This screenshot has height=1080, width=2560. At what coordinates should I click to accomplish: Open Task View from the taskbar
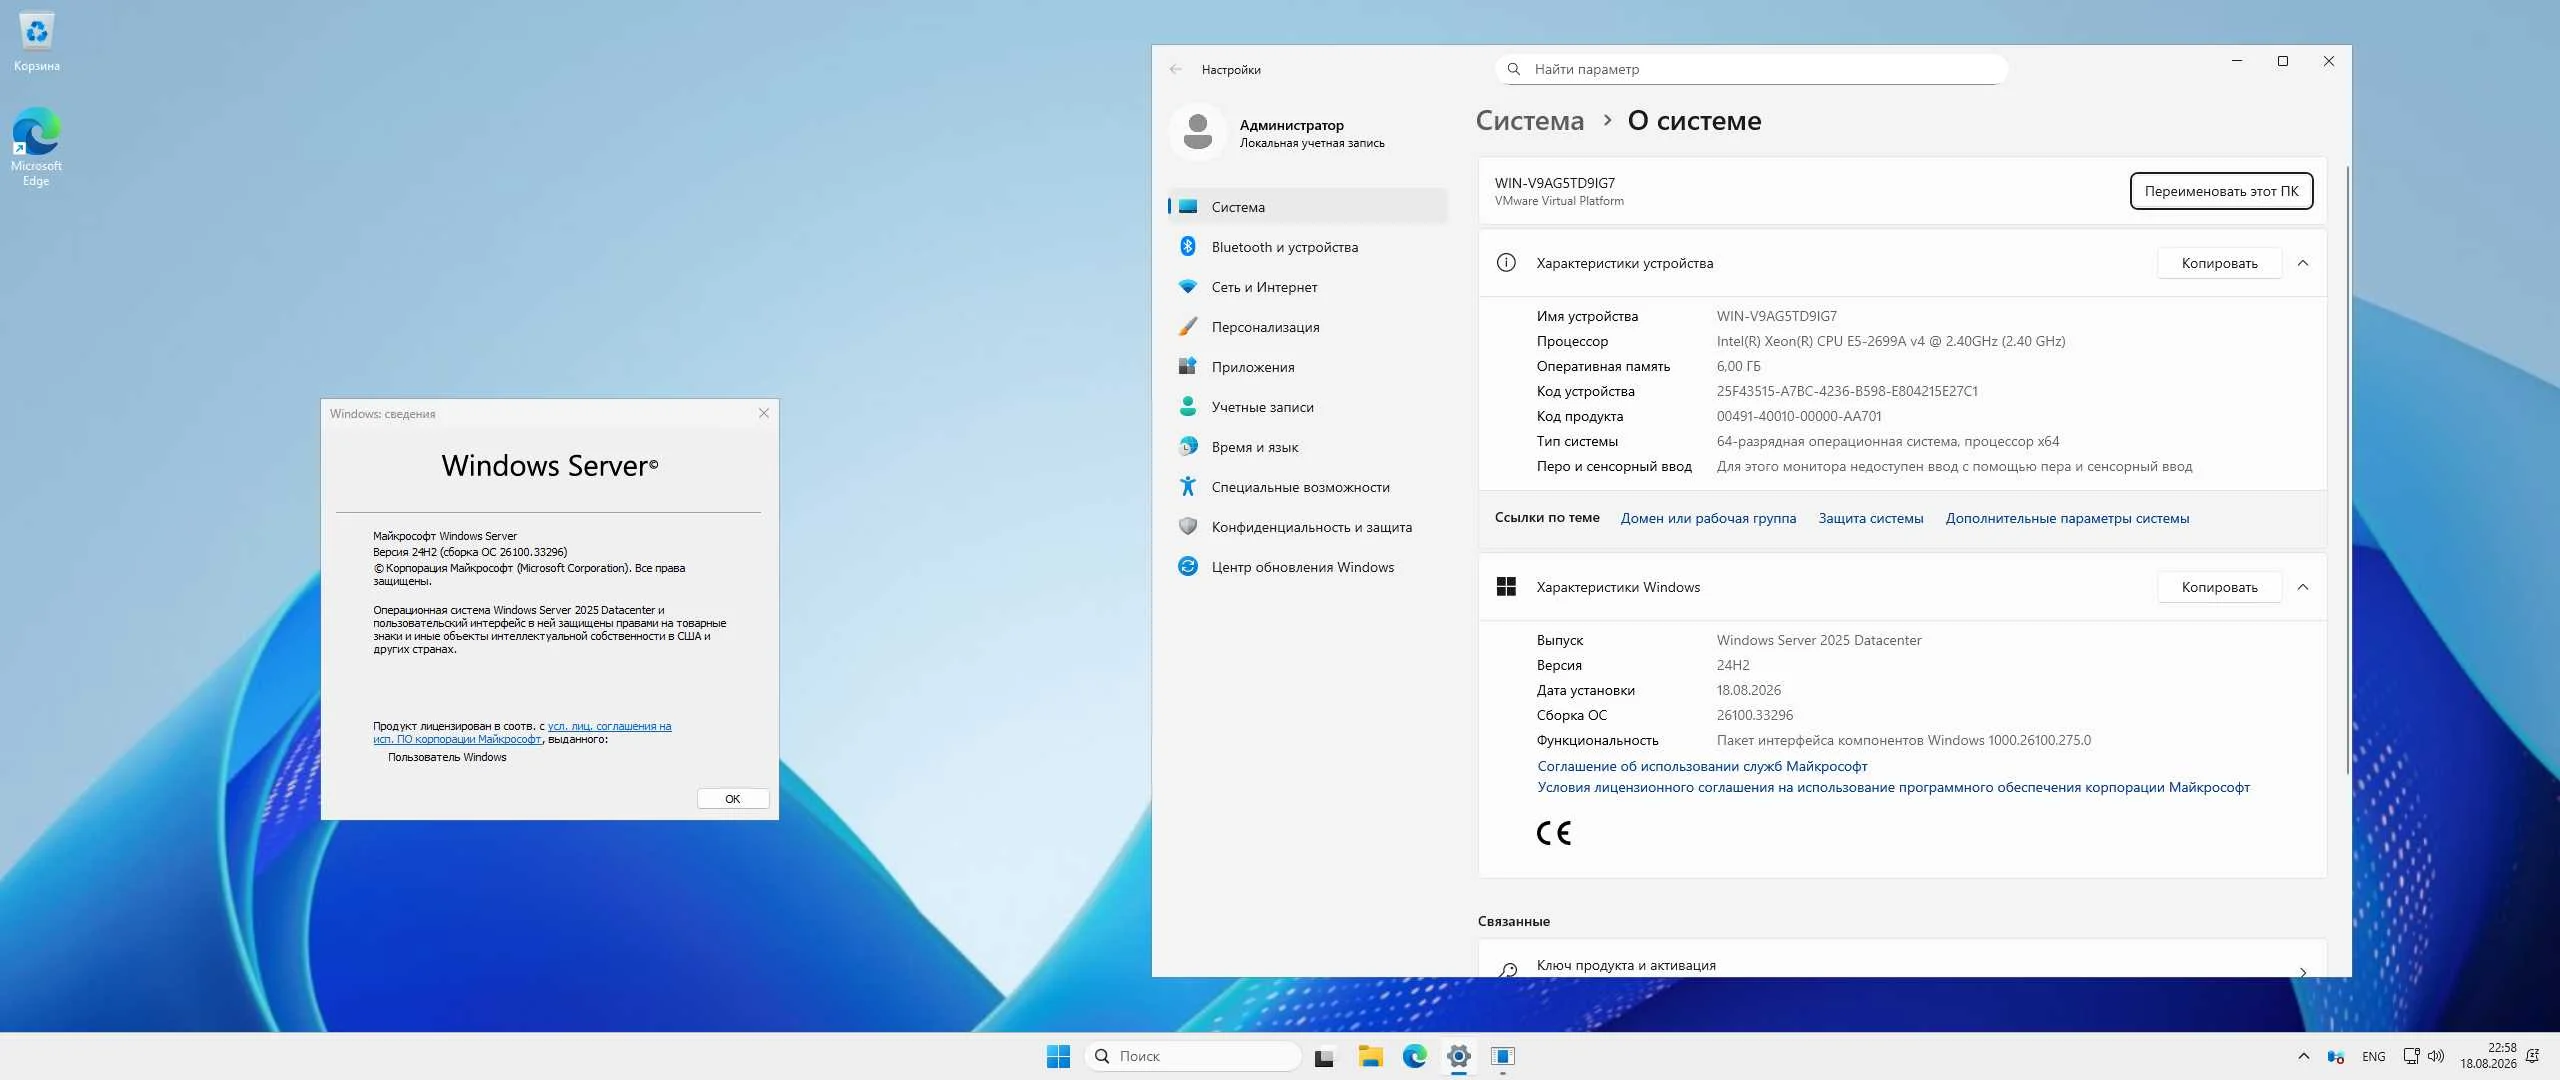tap(1324, 1056)
